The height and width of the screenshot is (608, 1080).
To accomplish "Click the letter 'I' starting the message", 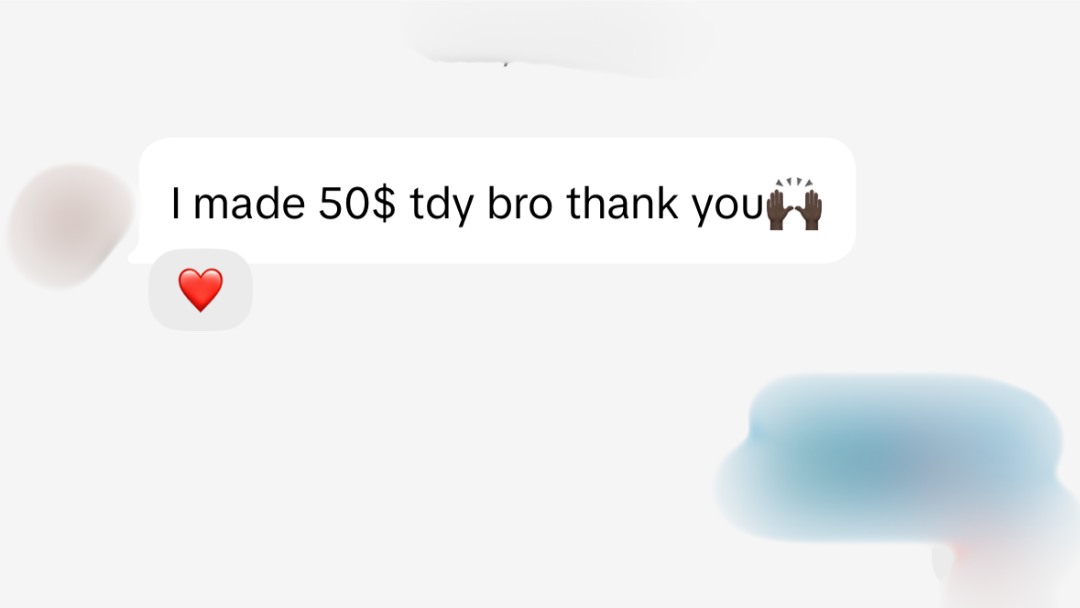I will point(176,203).
